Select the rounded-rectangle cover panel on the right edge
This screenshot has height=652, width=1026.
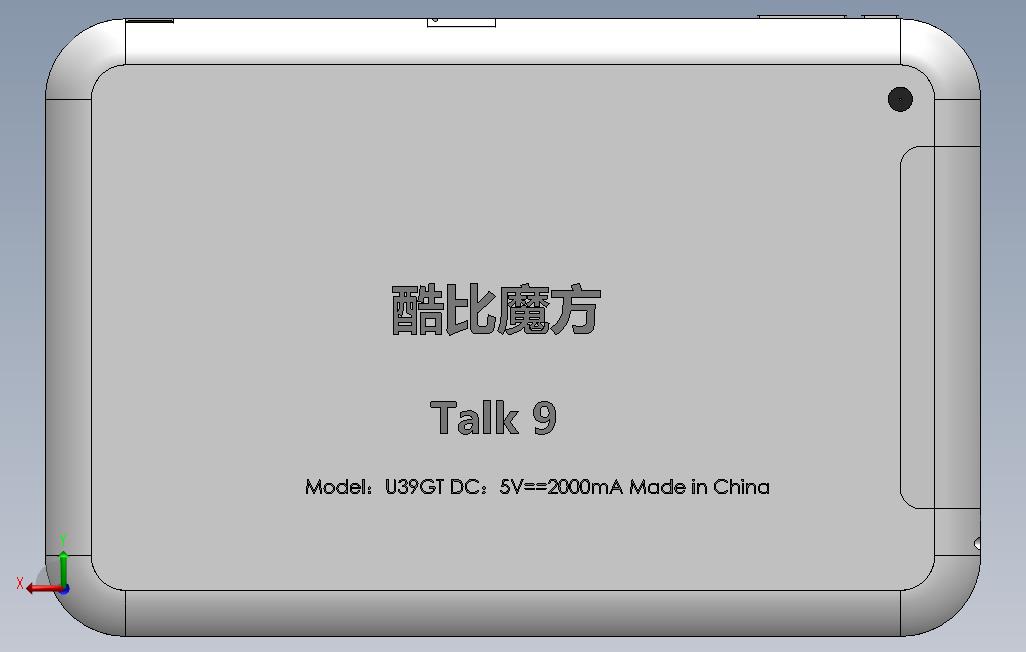940,327
